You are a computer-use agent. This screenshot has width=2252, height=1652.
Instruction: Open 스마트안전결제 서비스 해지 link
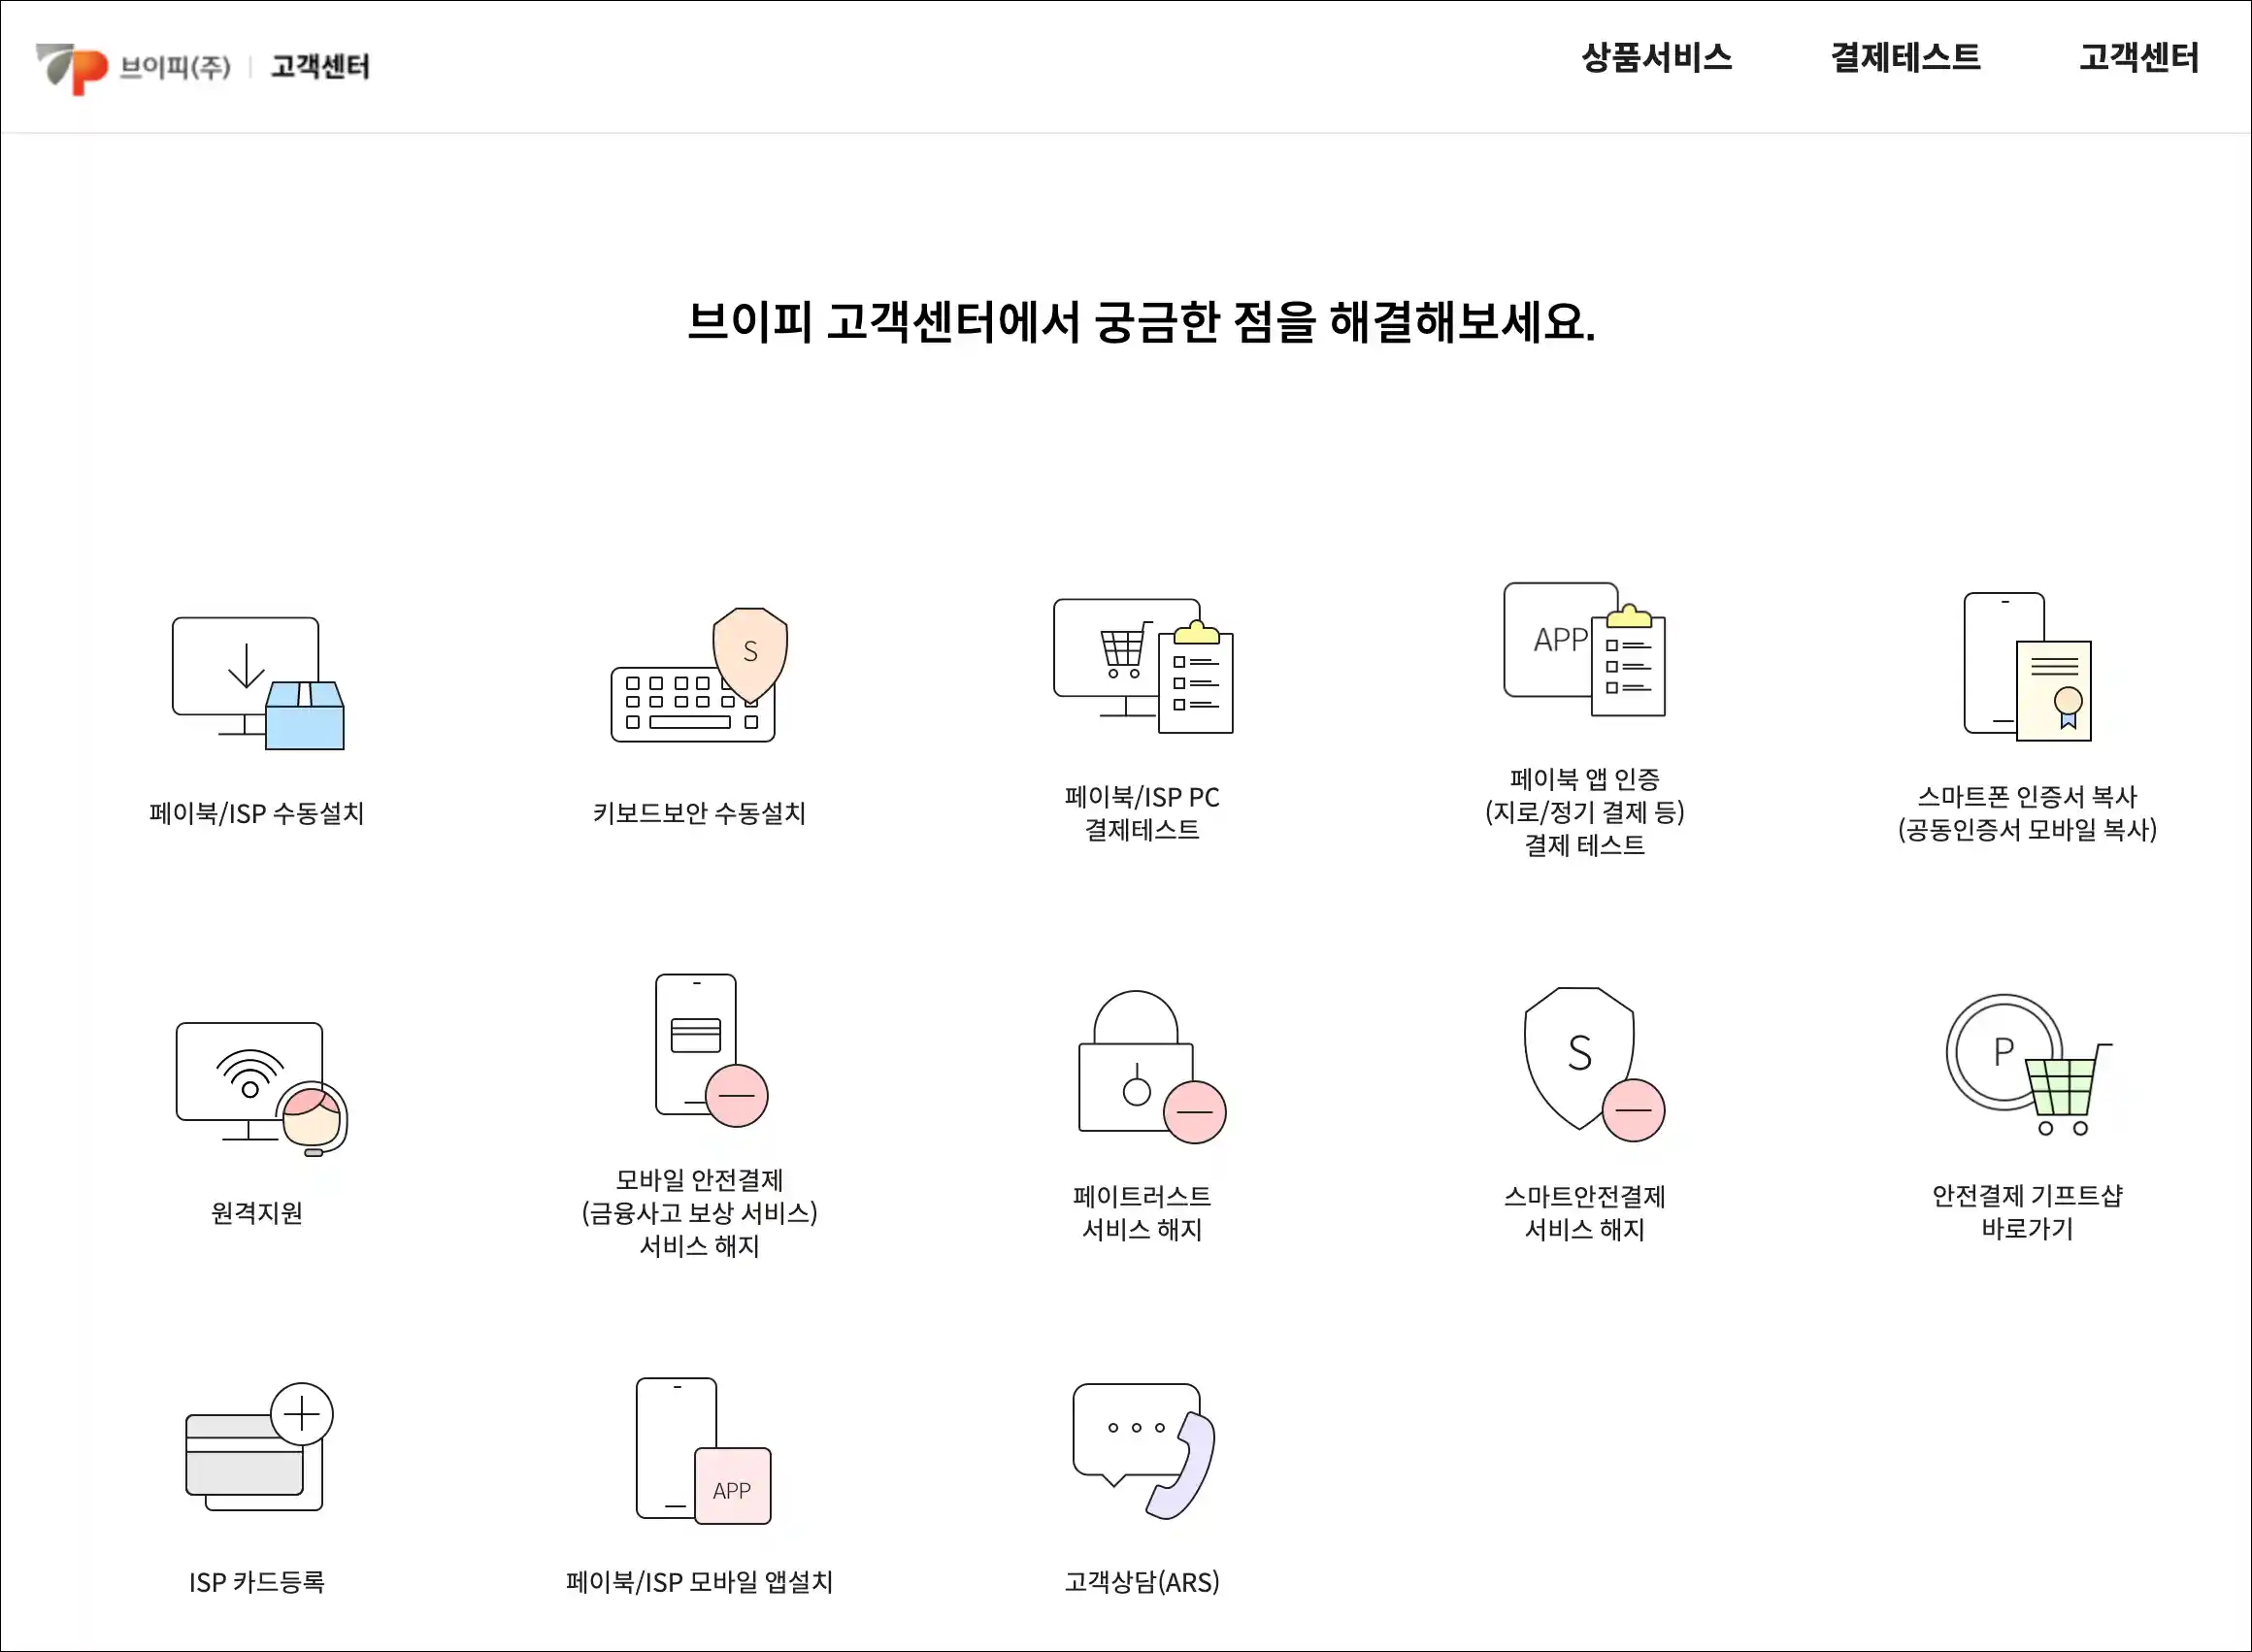click(1585, 1213)
